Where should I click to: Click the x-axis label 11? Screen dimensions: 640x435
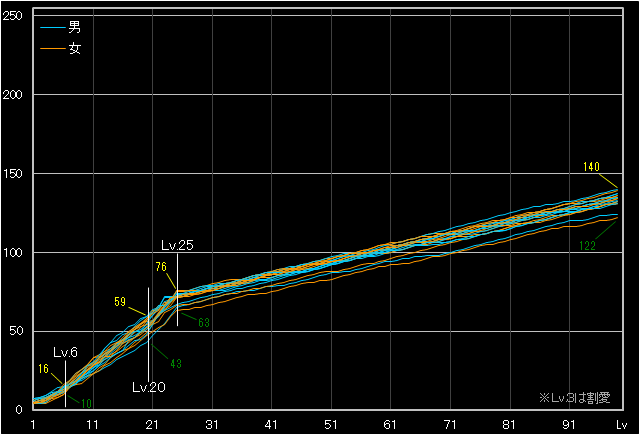coord(93,425)
